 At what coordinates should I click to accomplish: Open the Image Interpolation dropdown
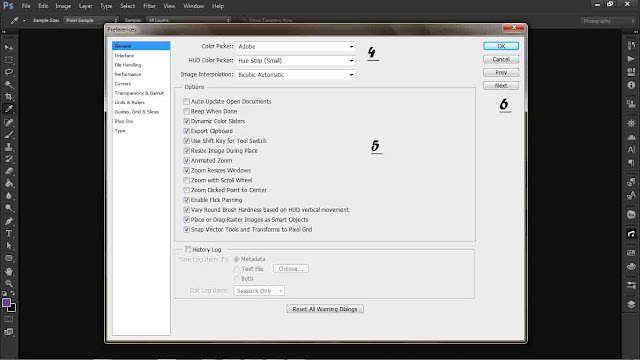coord(295,75)
